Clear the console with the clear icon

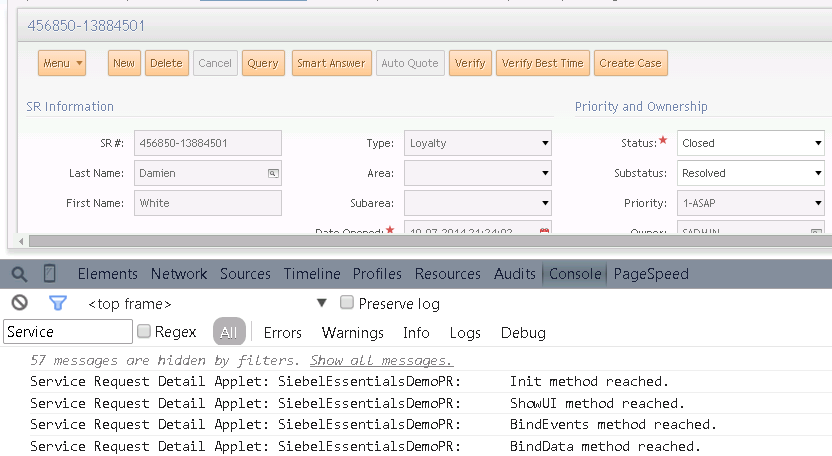(20, 303)
